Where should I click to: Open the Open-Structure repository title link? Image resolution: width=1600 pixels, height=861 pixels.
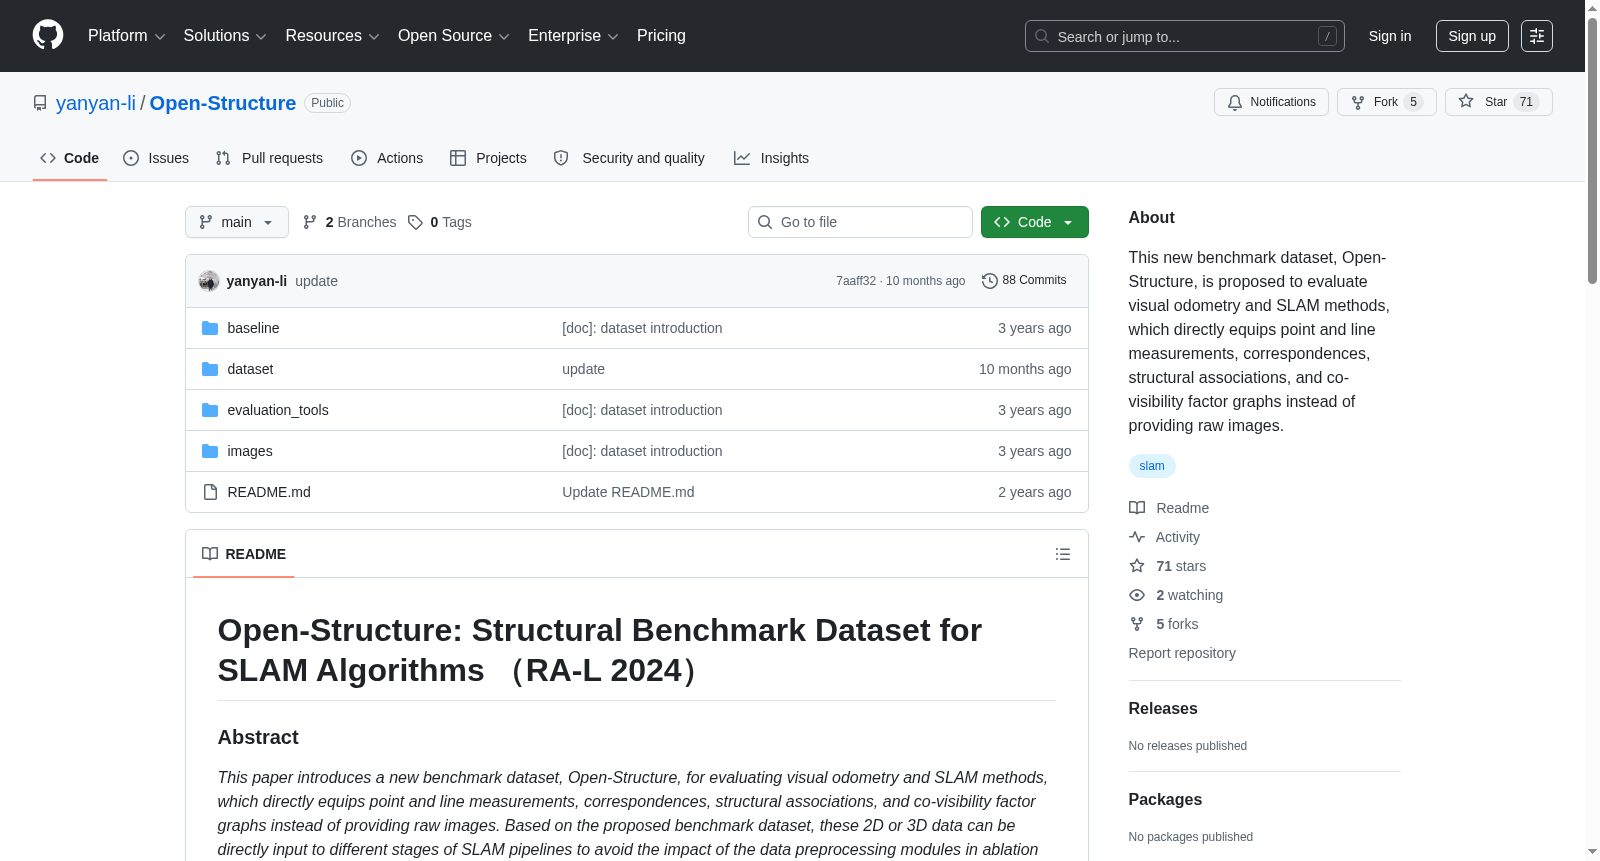(223, 103)
